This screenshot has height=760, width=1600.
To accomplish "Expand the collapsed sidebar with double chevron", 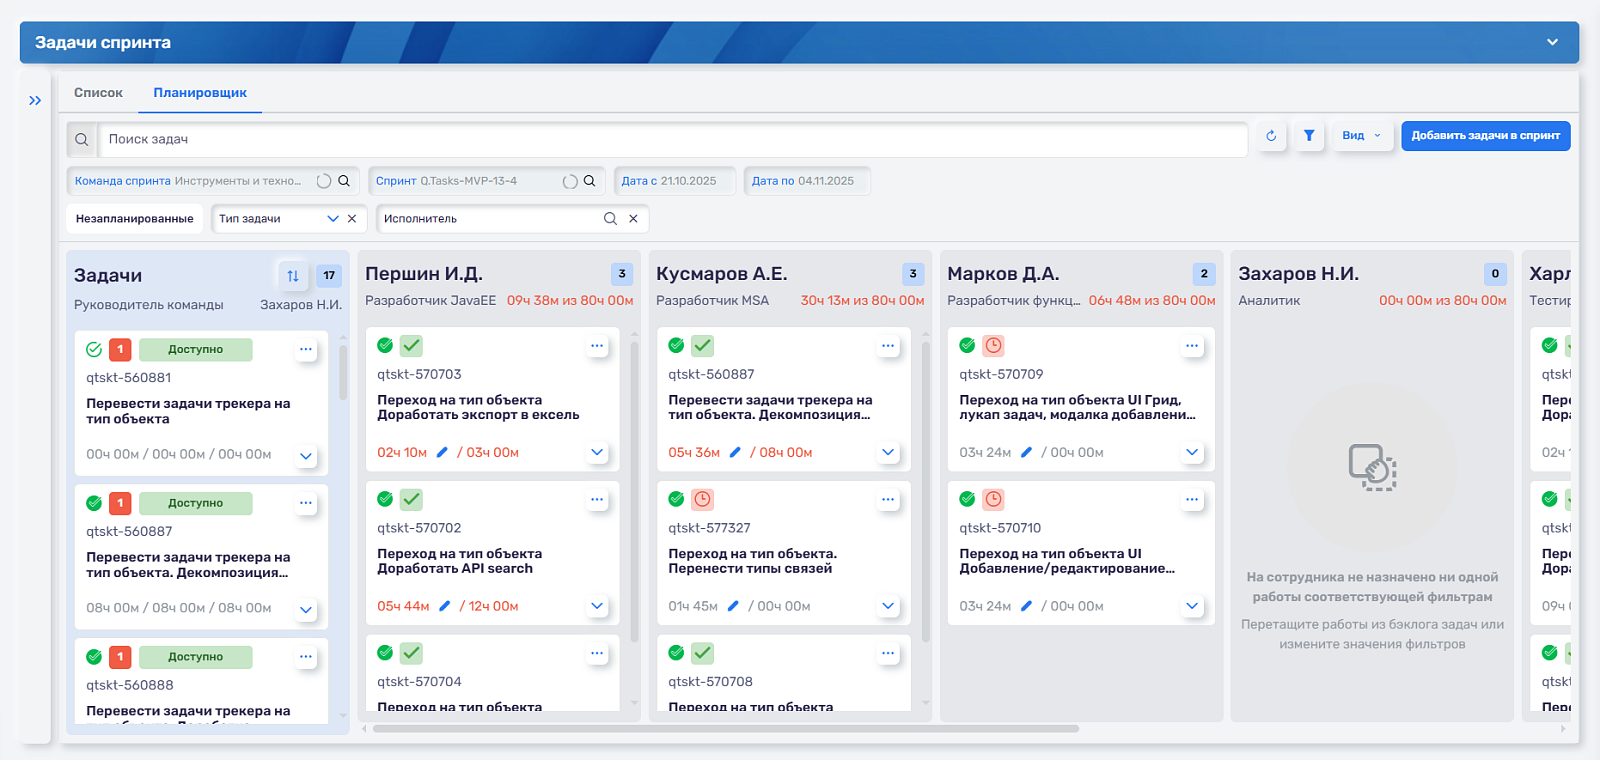I will click(35, 101).
